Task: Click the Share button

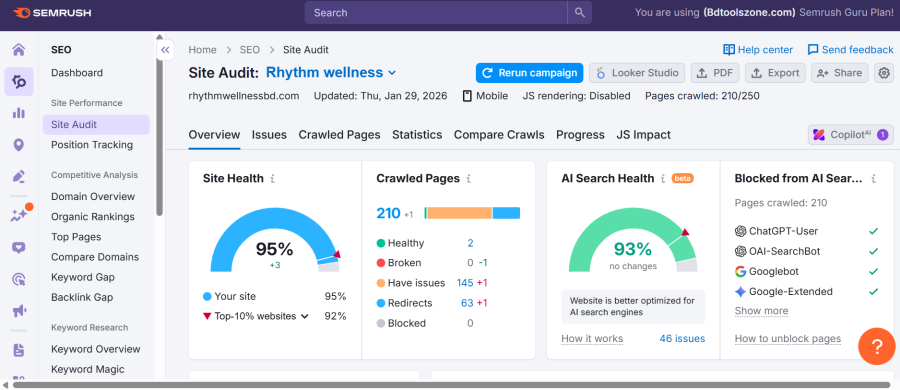Action: click(839, 73)
